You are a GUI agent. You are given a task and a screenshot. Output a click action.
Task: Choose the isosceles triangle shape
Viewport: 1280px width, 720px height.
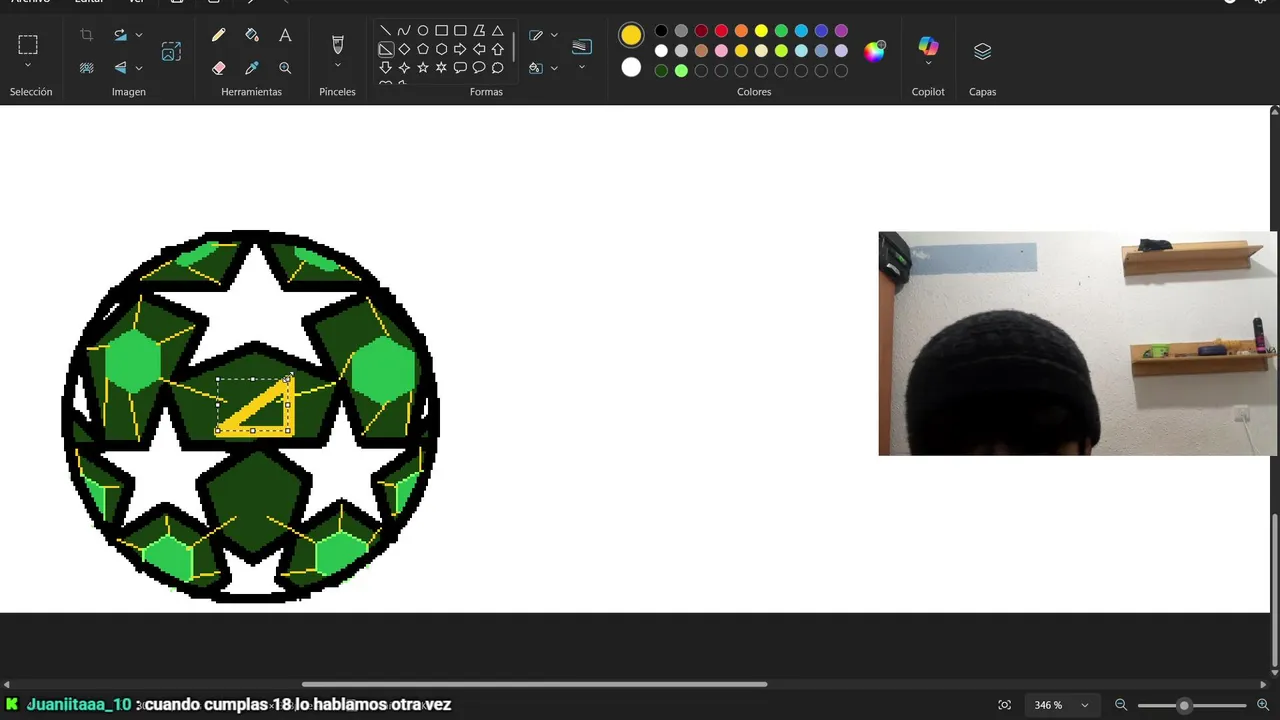point(497,31)
